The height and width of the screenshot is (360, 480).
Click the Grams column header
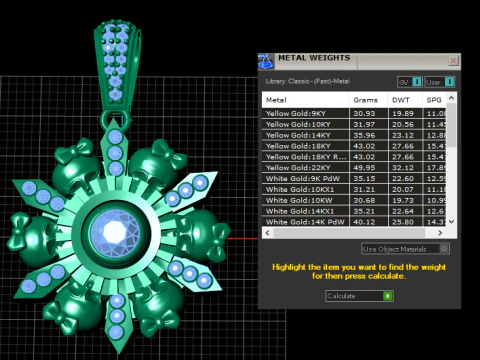pyautogui.click(x=368, y=100)
